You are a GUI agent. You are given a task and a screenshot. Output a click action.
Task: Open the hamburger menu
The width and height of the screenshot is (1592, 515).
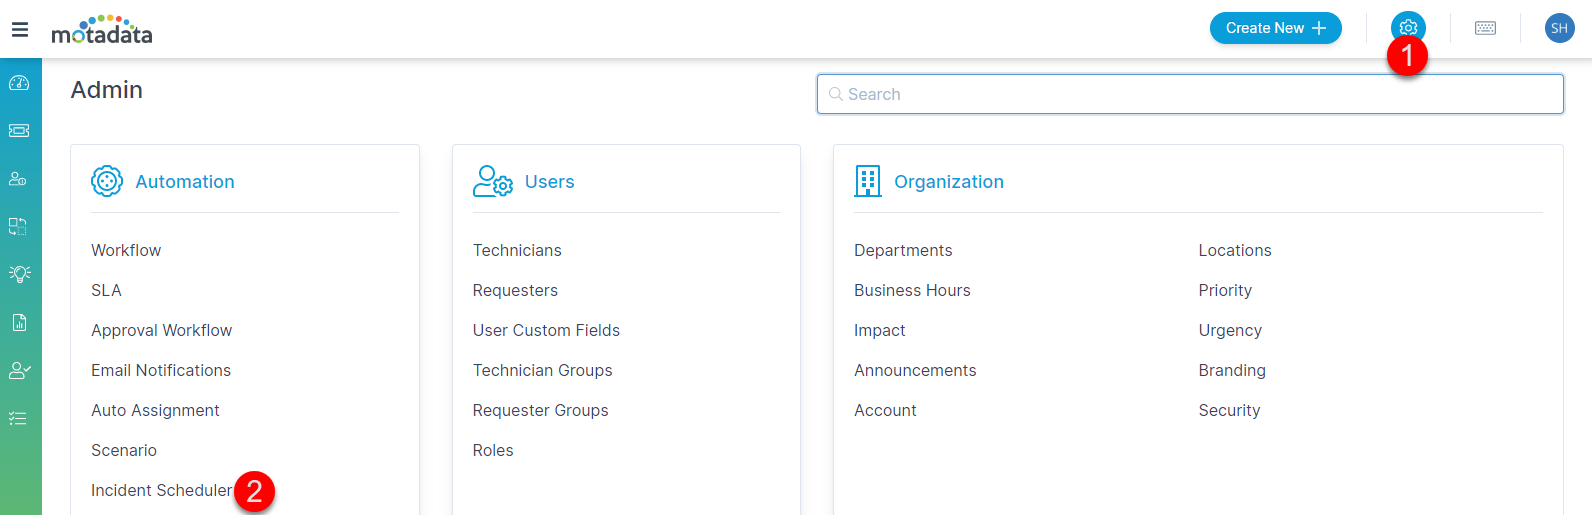point(20,30)
